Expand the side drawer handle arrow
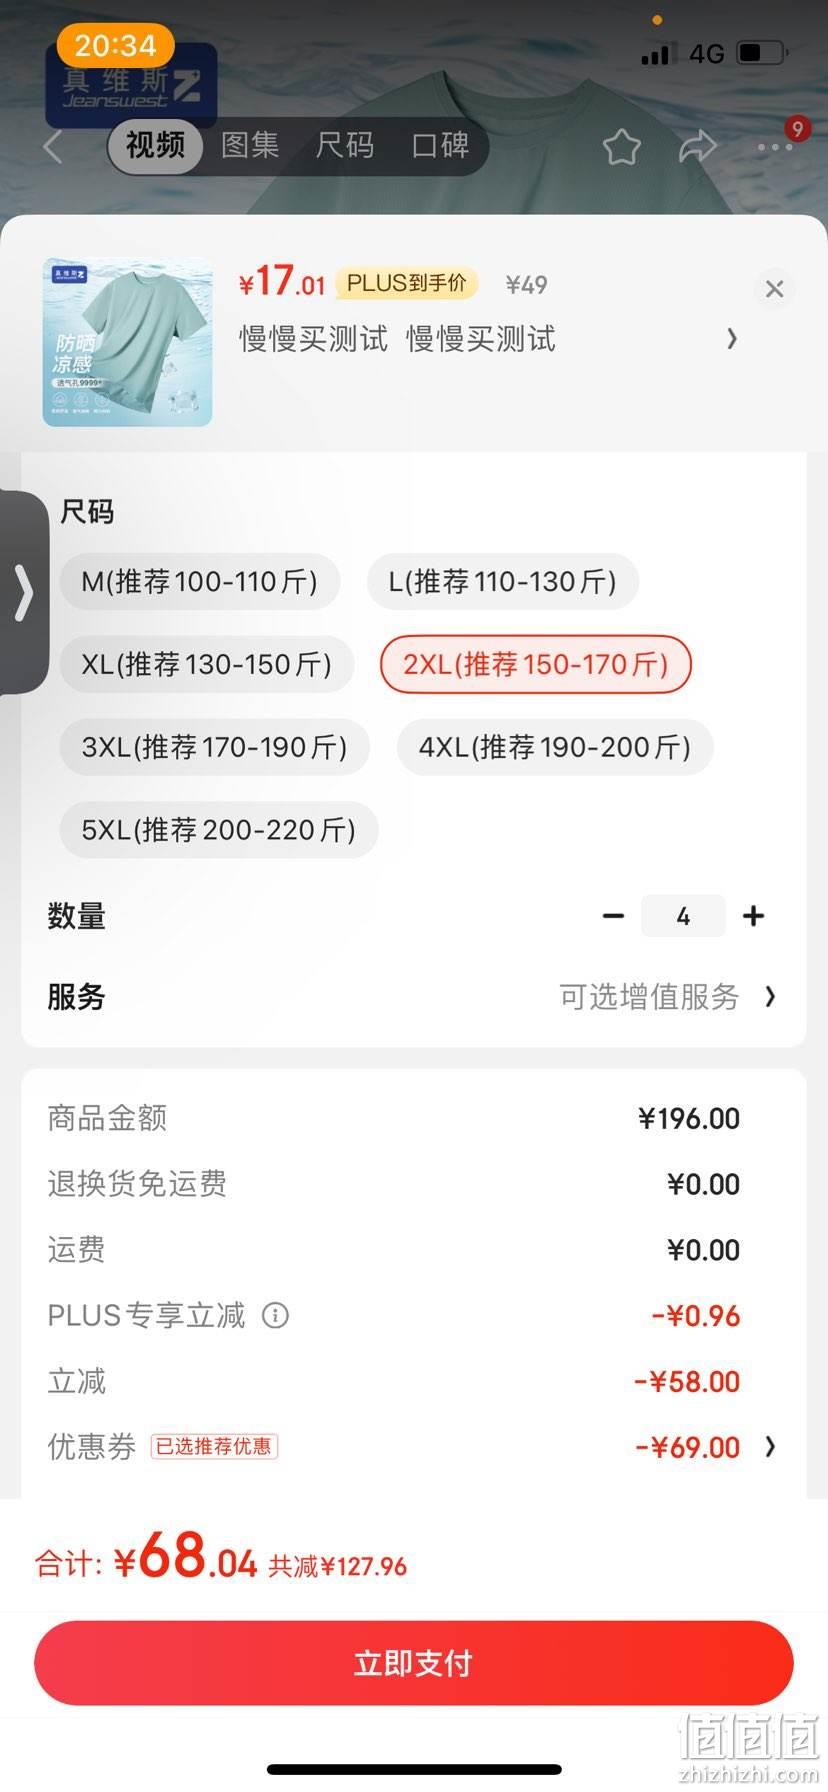 point(23,592)
